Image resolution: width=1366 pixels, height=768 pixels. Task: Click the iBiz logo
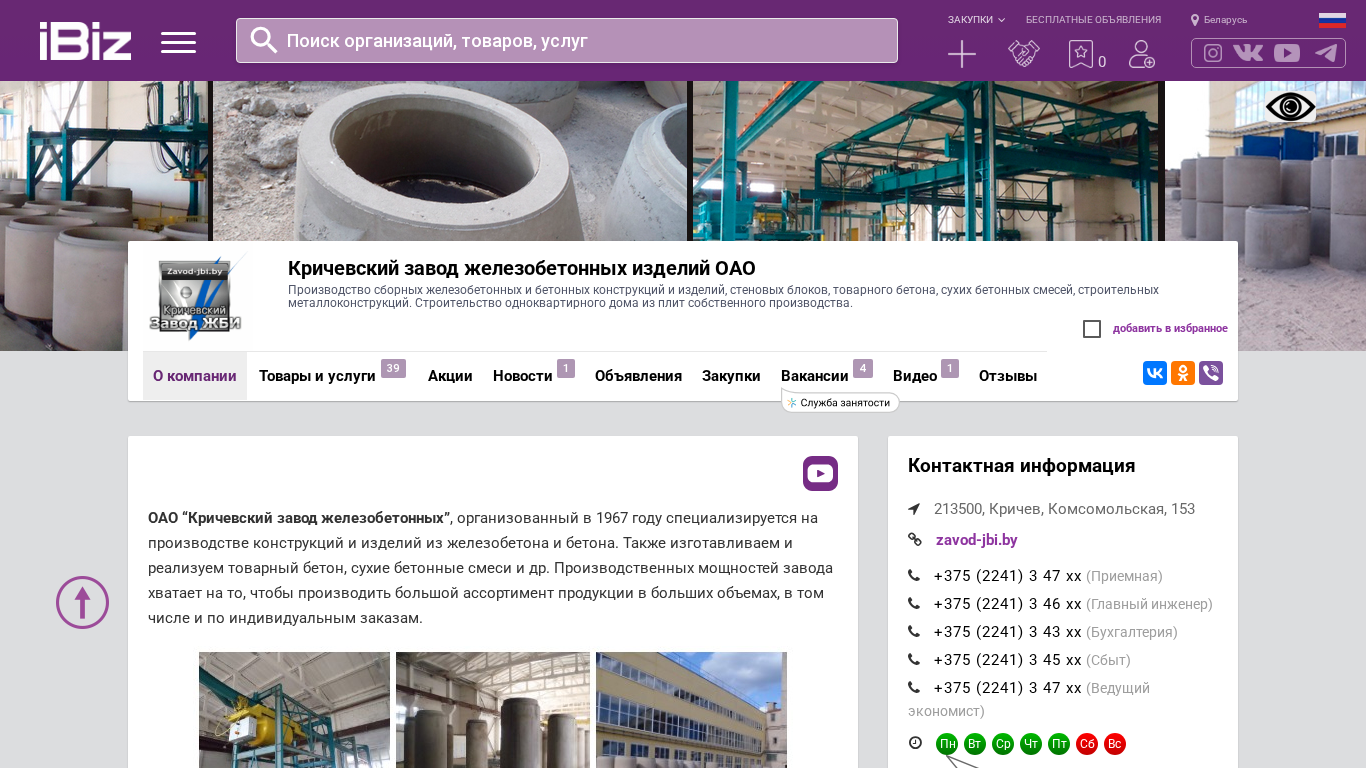point(85,41)
